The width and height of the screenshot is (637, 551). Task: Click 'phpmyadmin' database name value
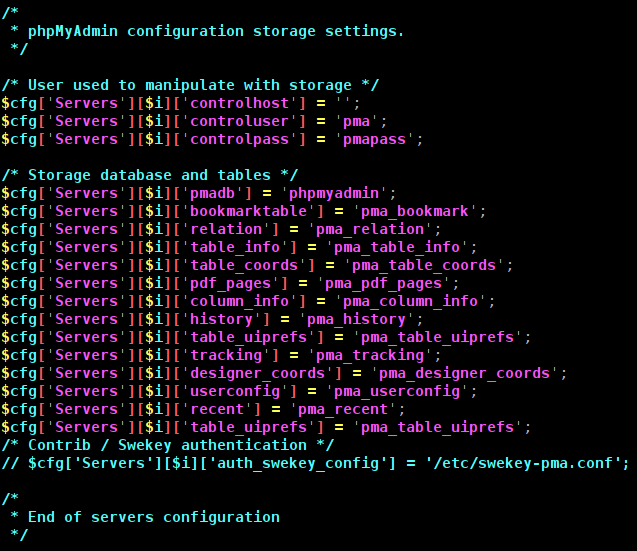point(334,193)
